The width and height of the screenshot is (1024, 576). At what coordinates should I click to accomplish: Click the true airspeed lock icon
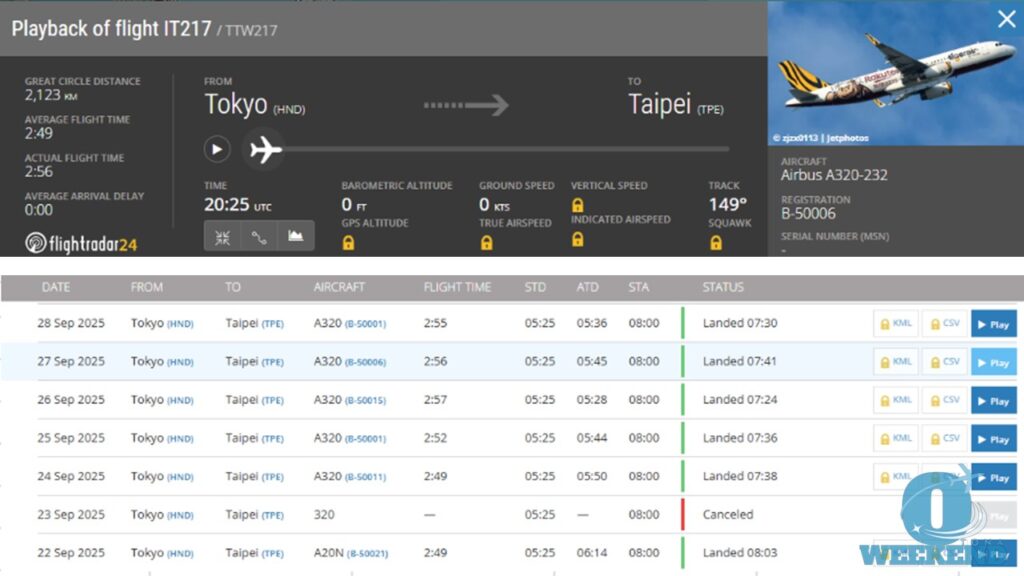click(486, 242)
